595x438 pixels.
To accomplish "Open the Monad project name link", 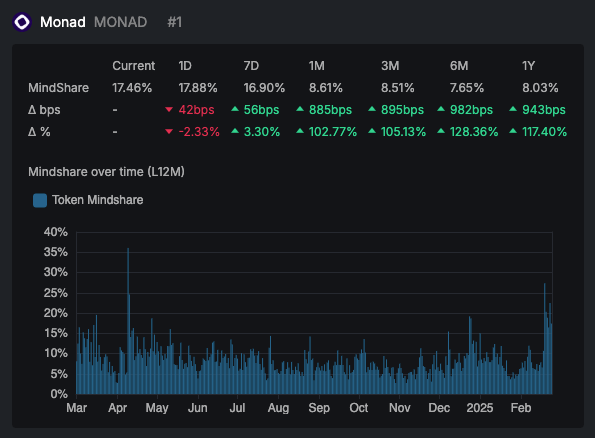I will tap(63, 22).
